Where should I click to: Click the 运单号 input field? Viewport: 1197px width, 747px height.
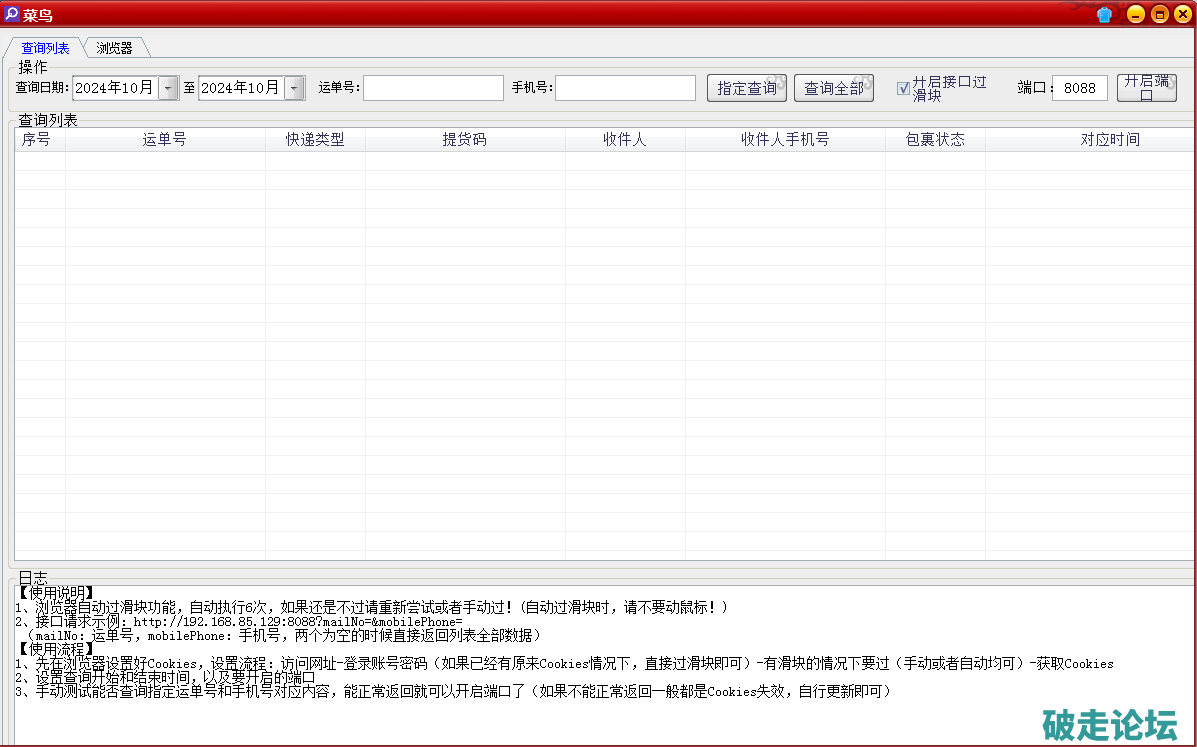(433, 88)
